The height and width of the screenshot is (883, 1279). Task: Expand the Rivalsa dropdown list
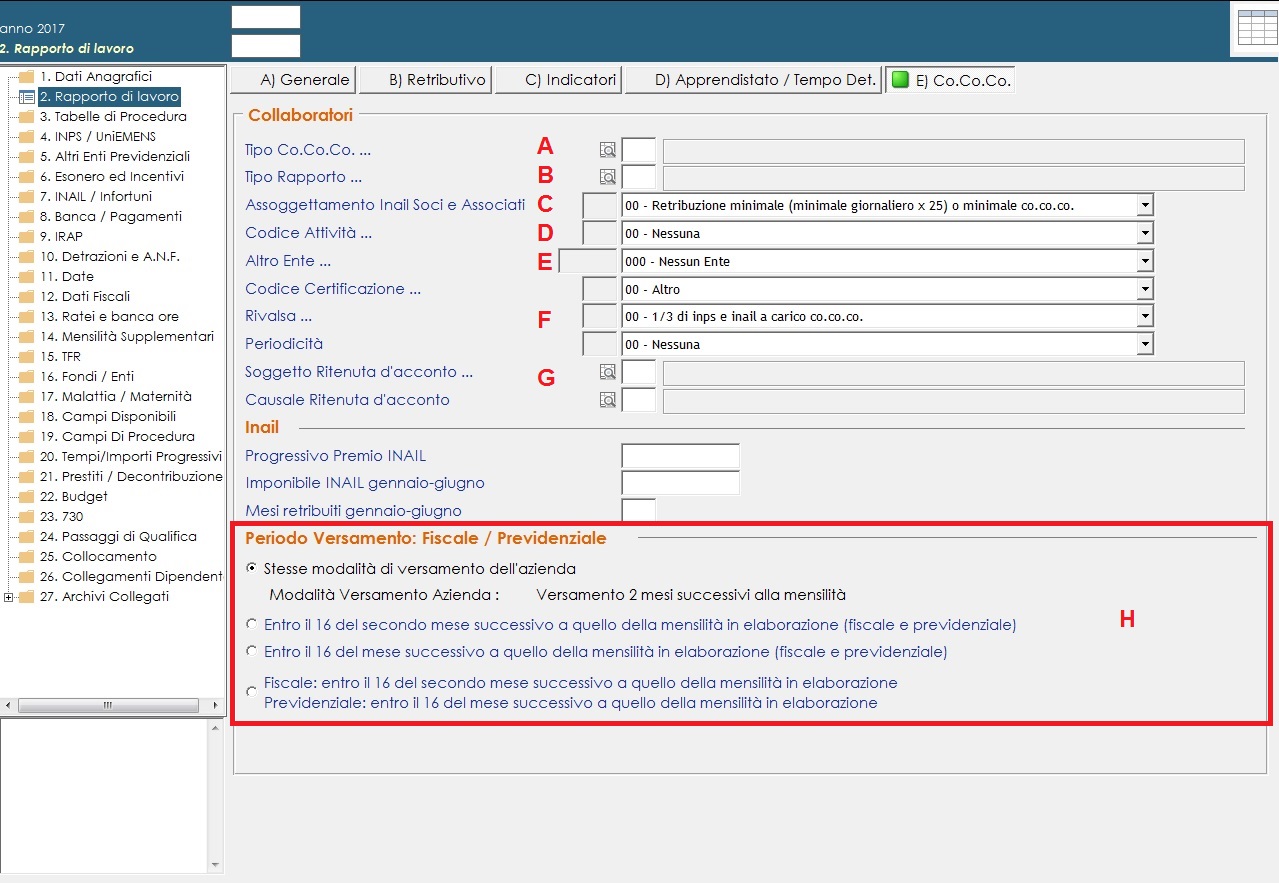[1145, 317]
